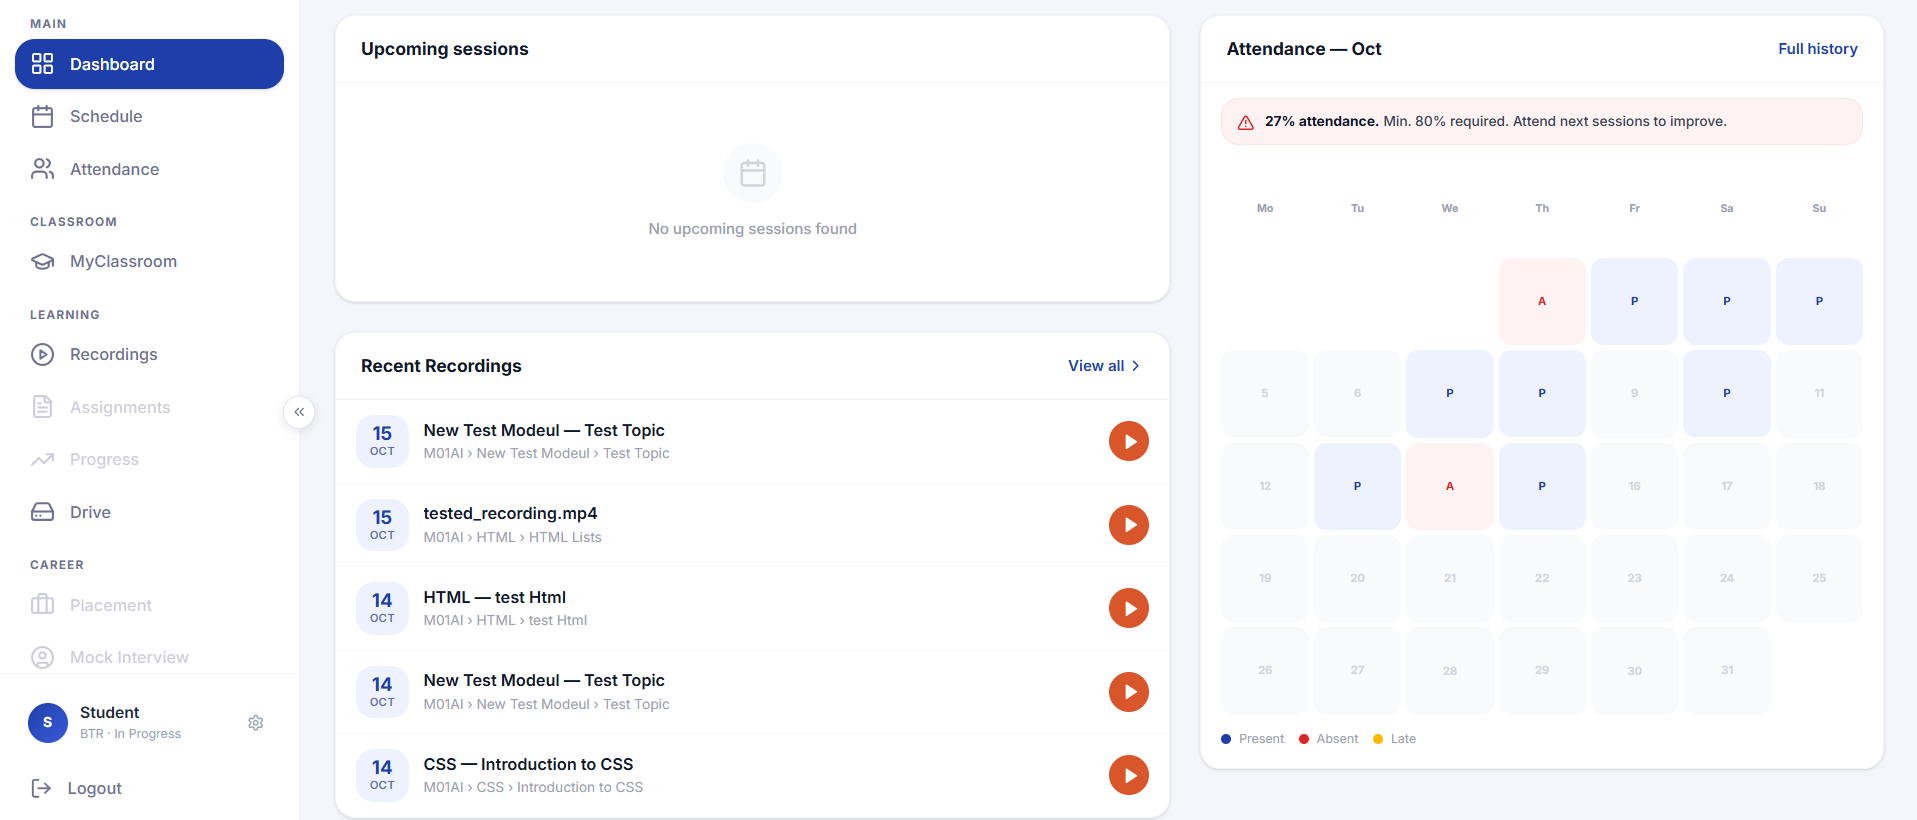The height and width of the screenshot is (820, 1917).
Task: Open Placement menu entry
Action: (x=149, y=605)
